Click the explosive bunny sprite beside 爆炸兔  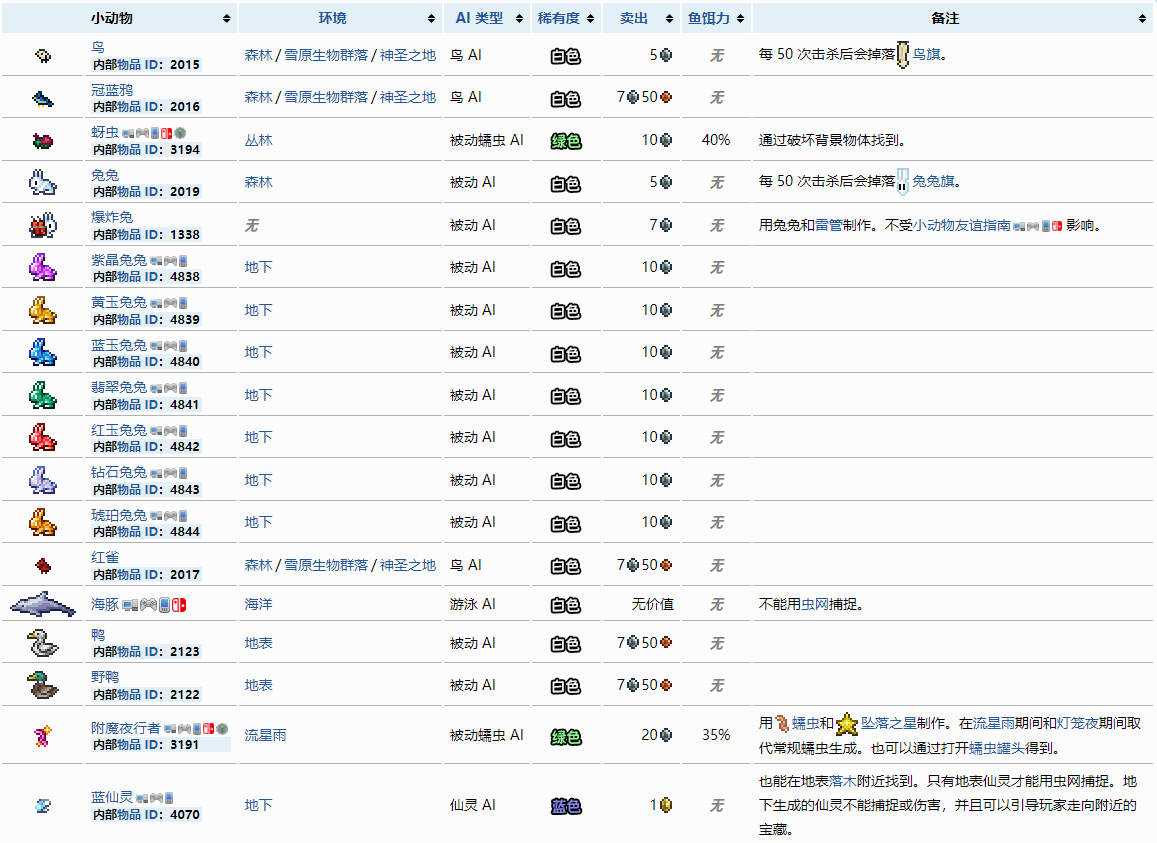43,226
